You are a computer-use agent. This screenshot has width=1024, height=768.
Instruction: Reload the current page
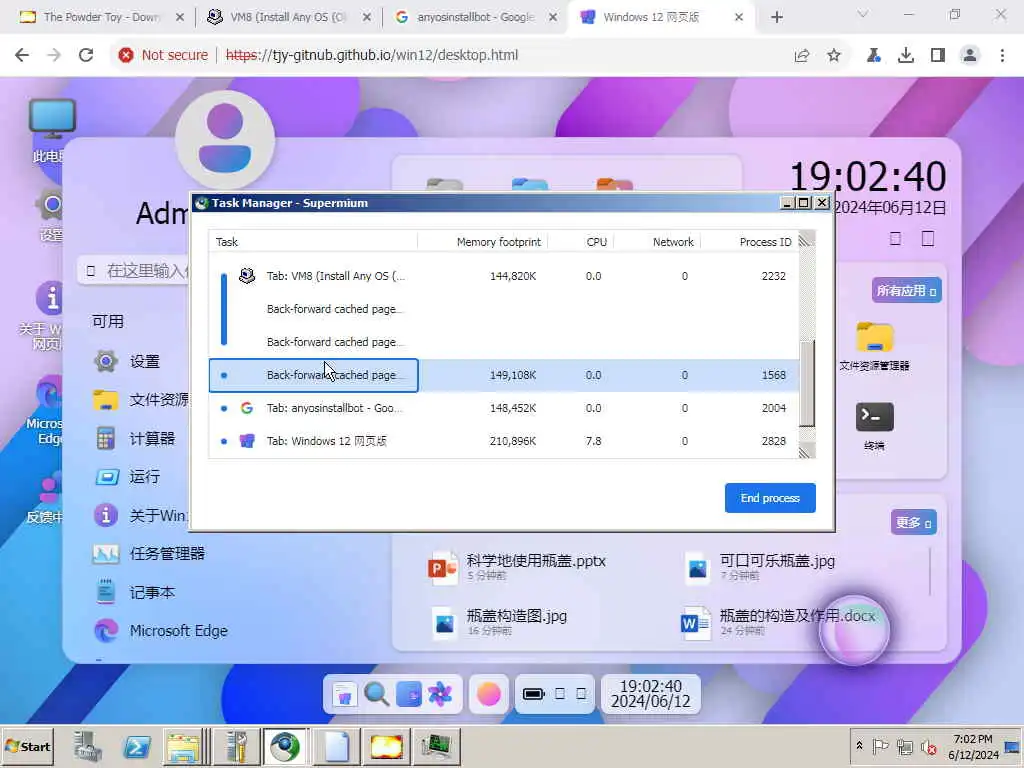[x=86, y=55]
